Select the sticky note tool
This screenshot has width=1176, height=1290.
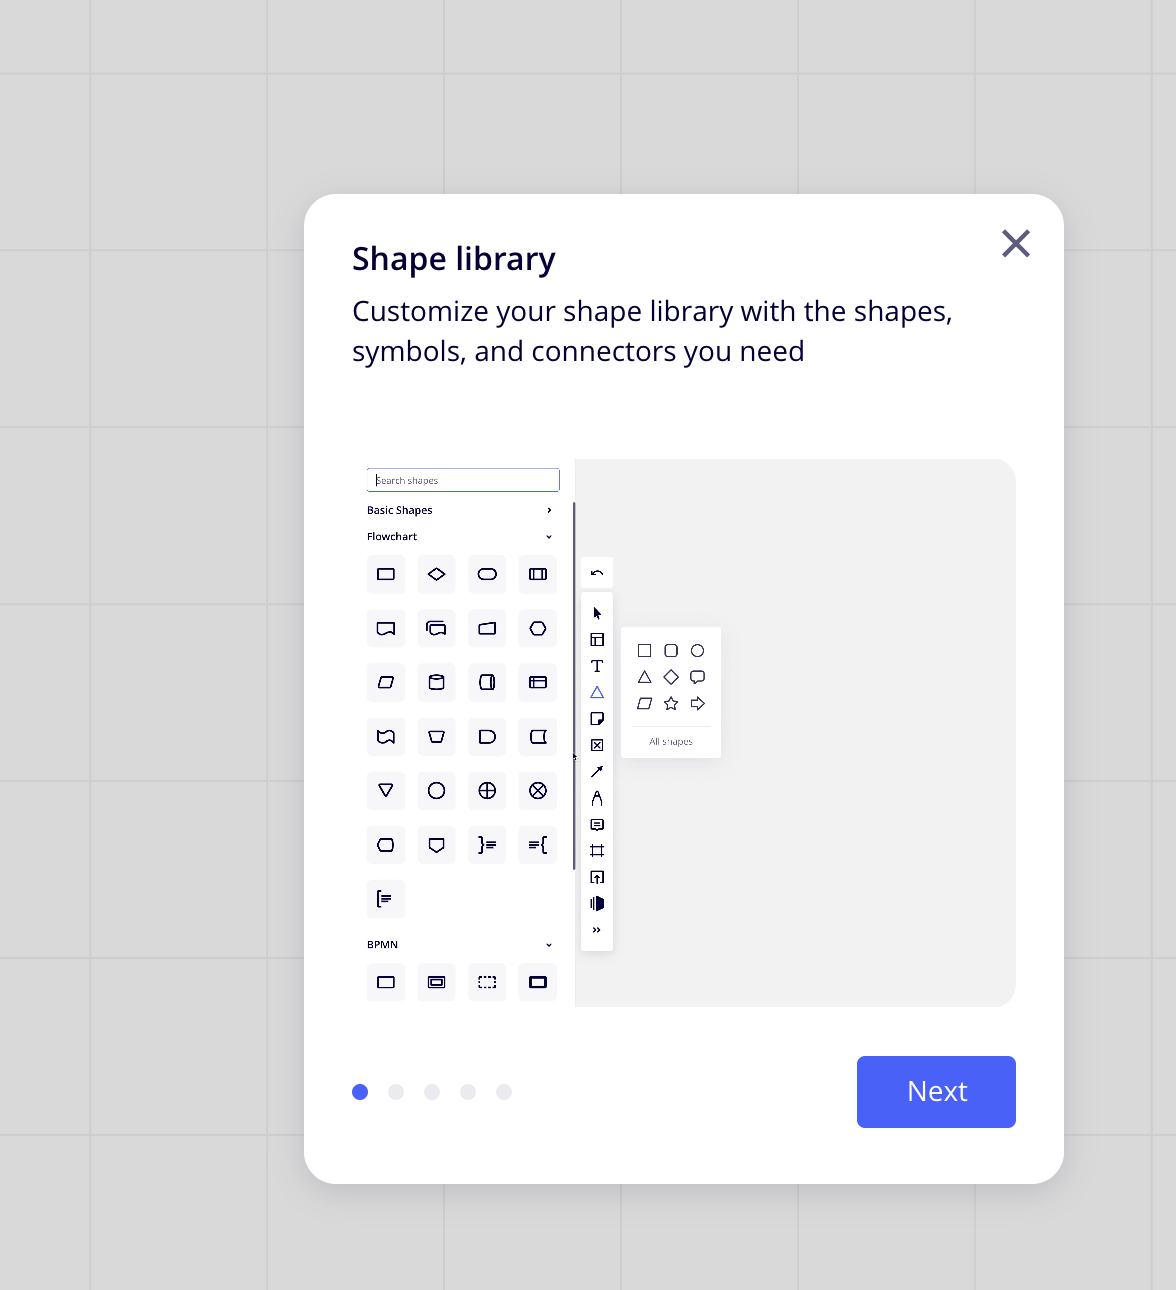point(597,719)
